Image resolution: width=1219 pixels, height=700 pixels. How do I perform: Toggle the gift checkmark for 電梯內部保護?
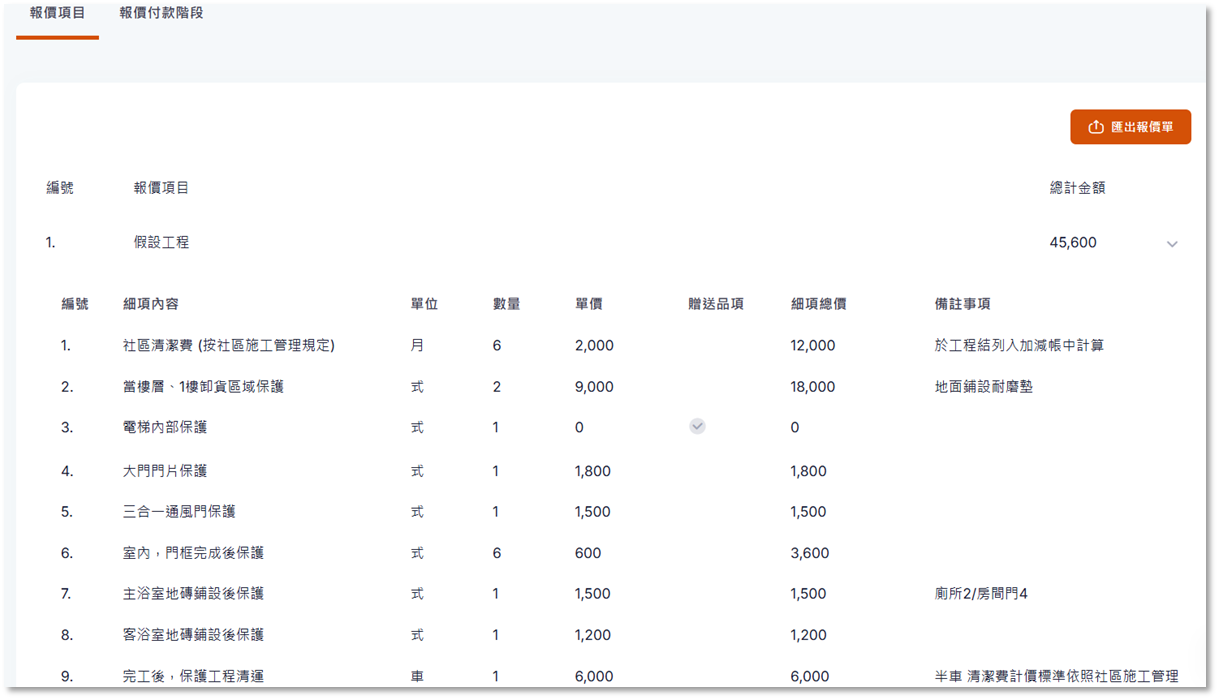697,426
